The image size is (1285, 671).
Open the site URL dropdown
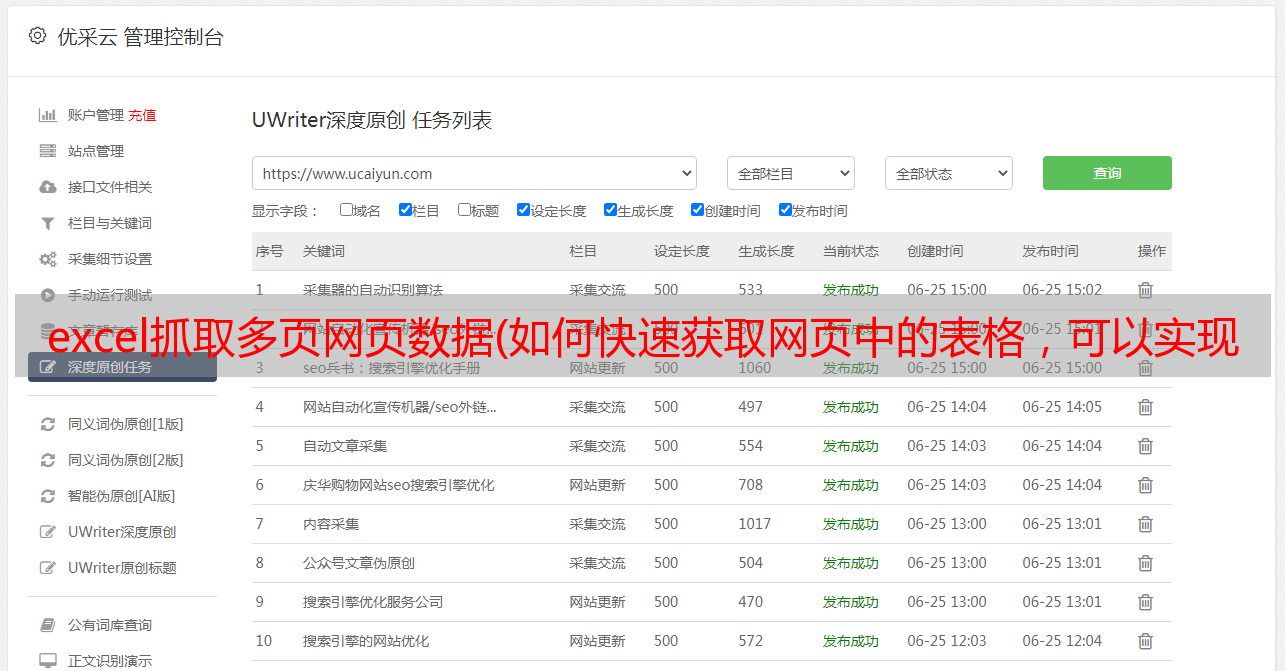474,173
